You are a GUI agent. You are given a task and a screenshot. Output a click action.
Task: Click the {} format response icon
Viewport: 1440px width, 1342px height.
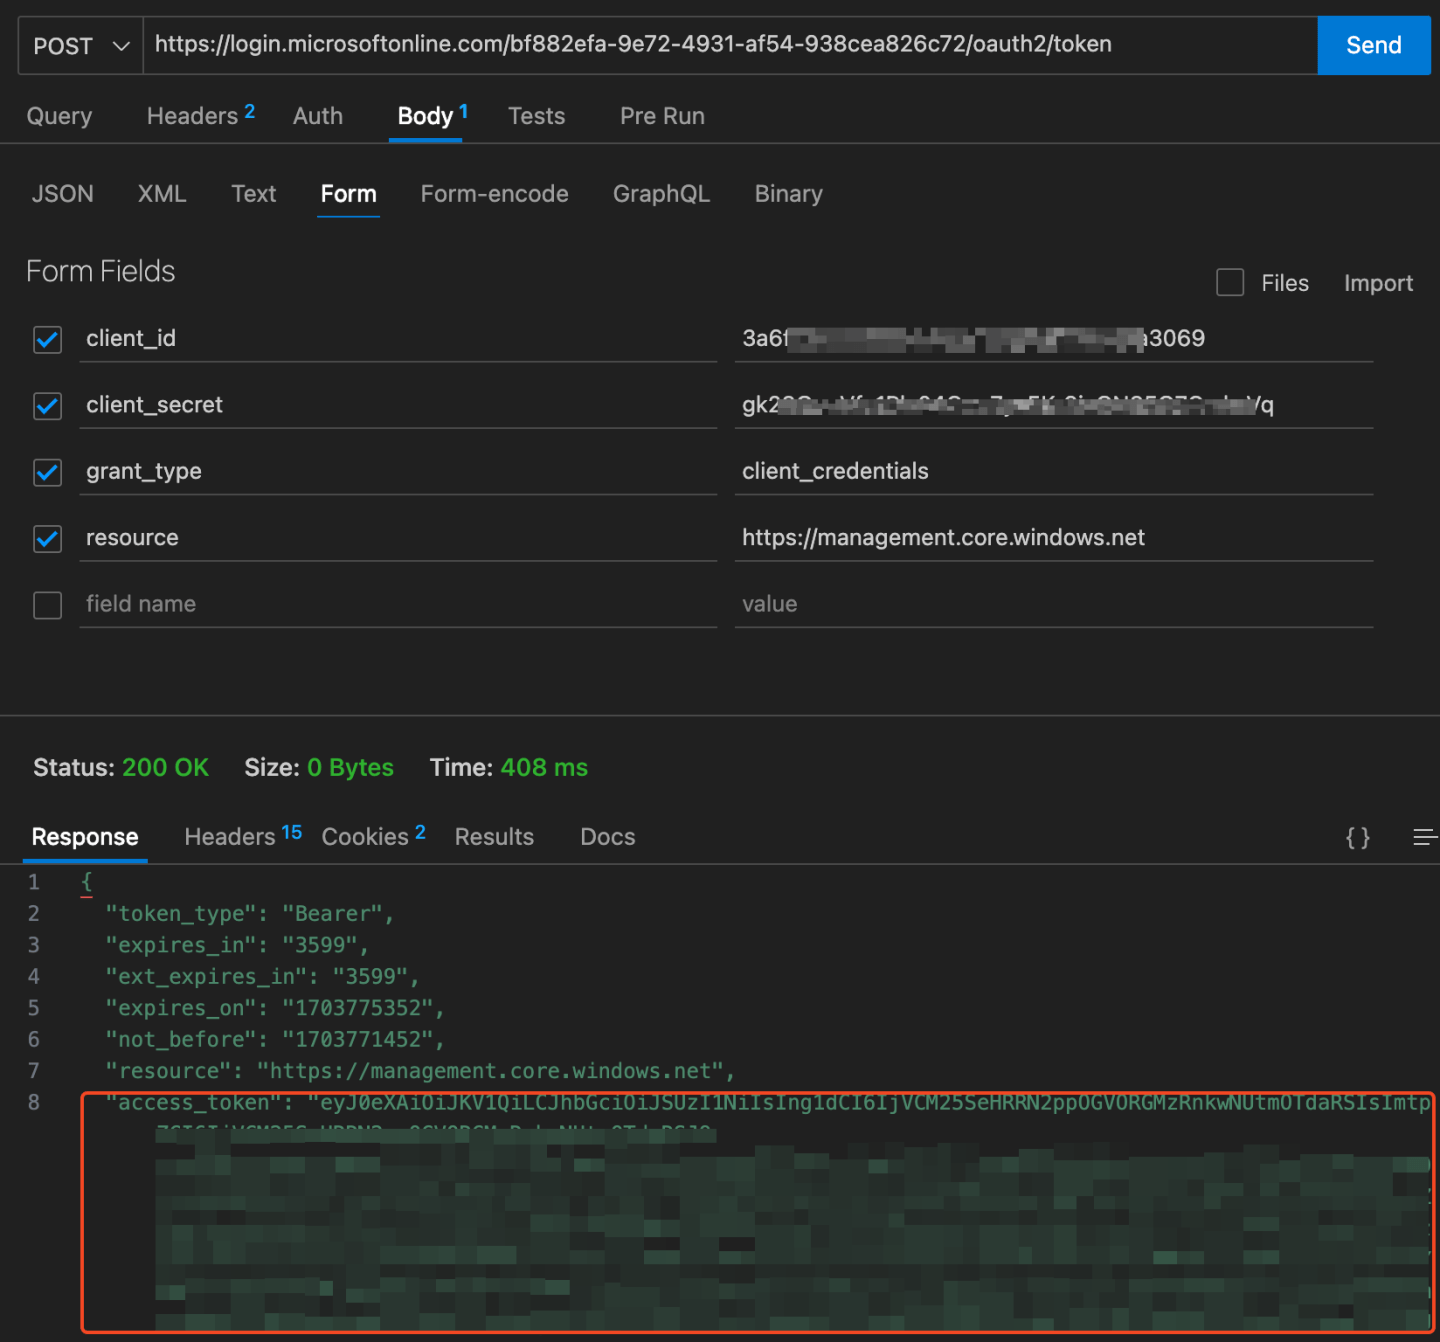point(1357,838)
